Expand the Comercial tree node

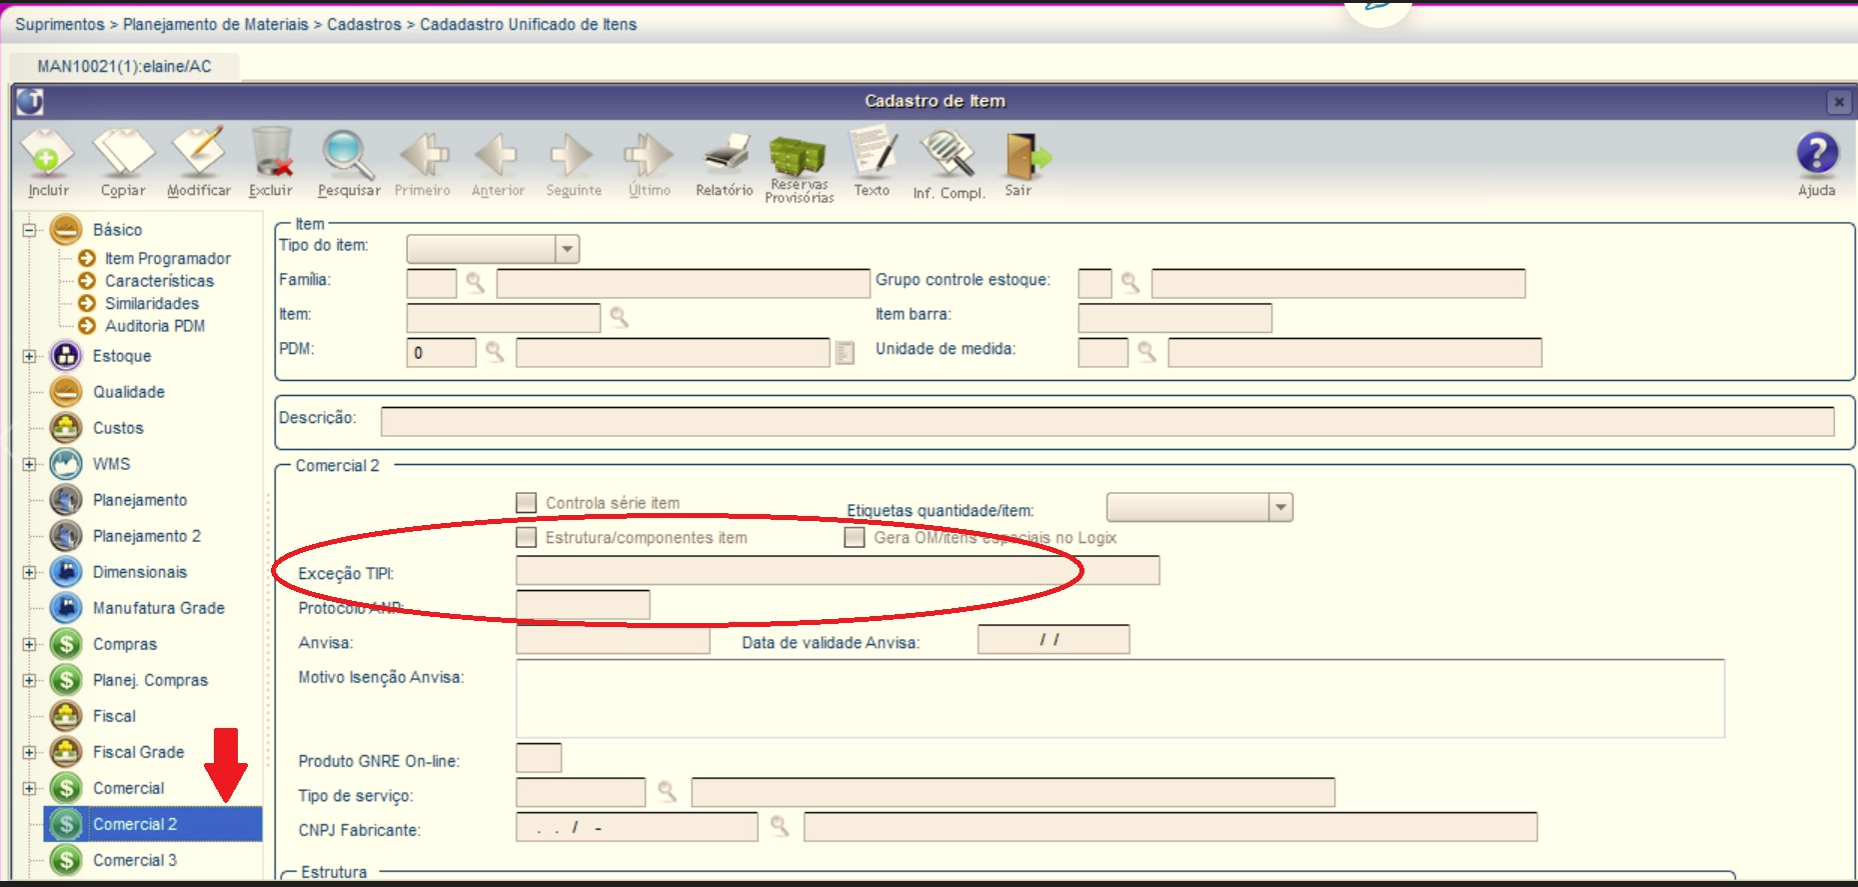30,788
